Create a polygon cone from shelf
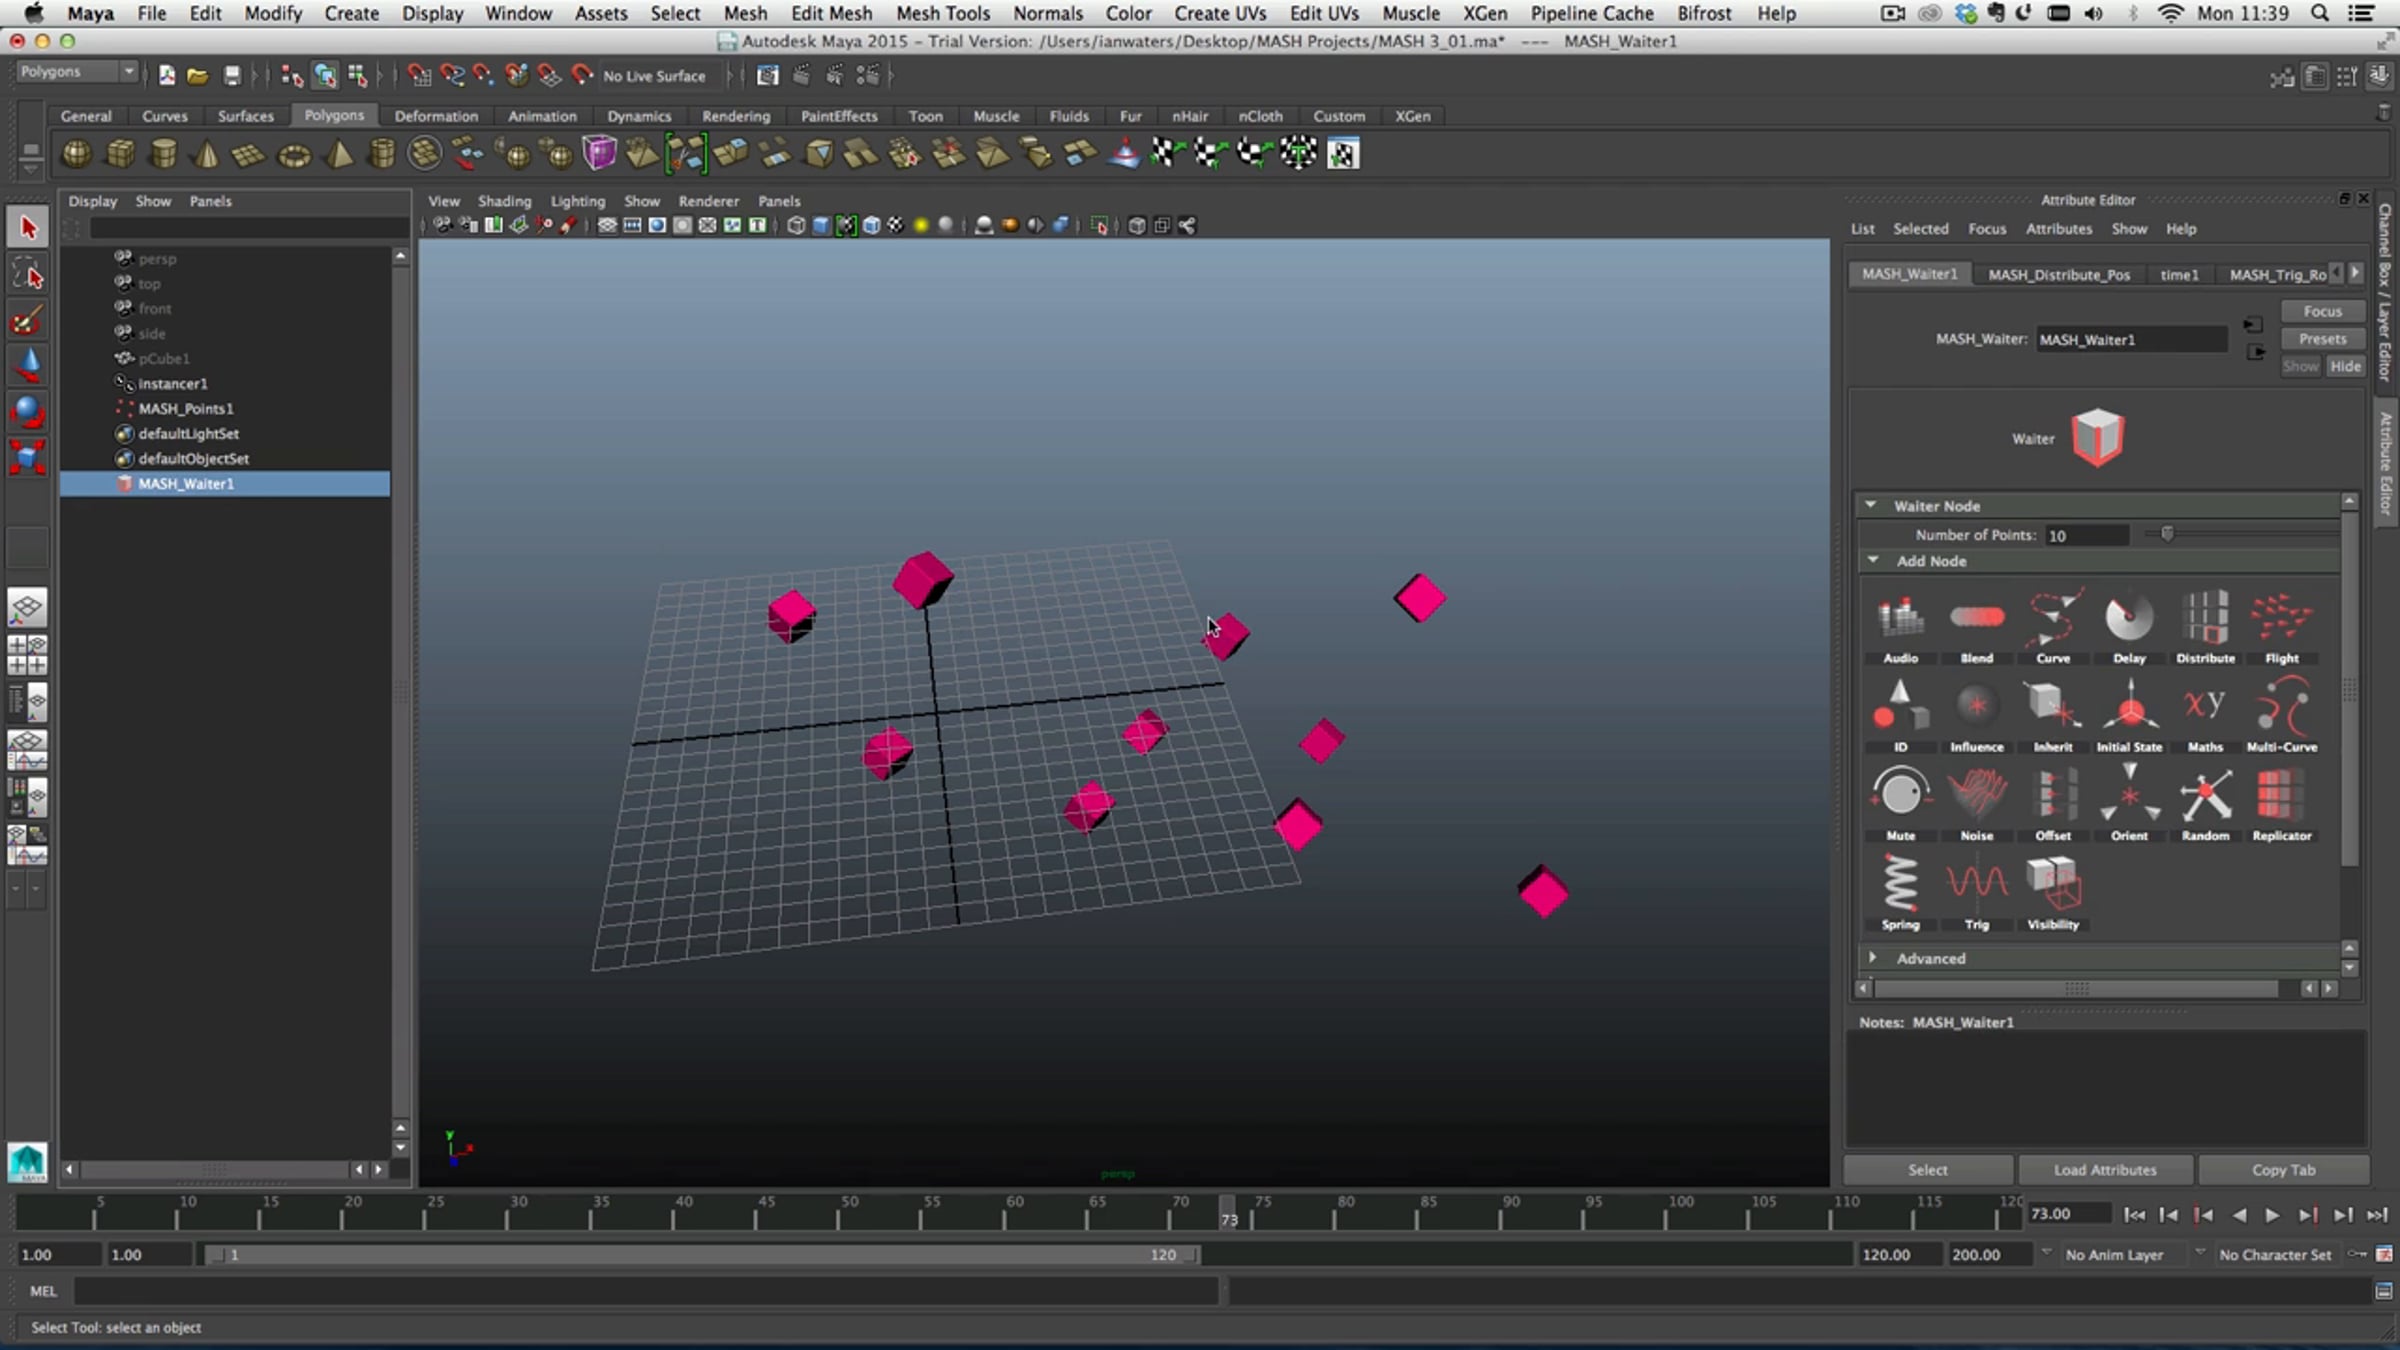Screen dimensions: 2400x1350 pyautogui.click(x=207, y=154)
